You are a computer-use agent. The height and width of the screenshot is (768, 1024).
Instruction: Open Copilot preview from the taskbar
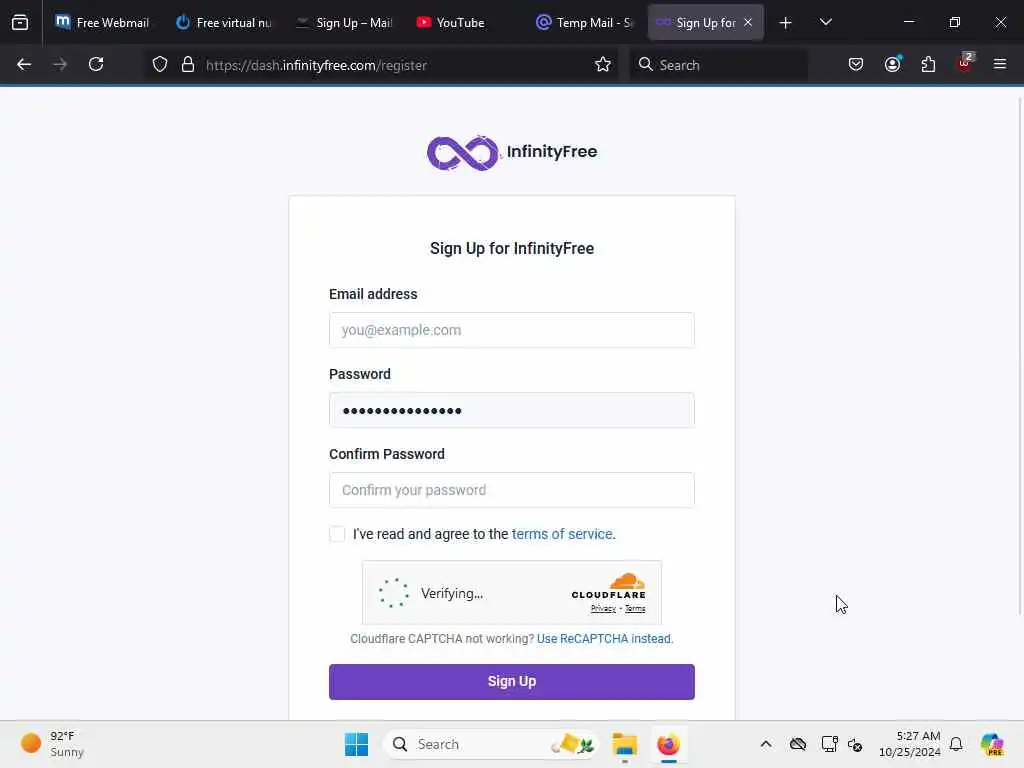[x=992, y=744]
